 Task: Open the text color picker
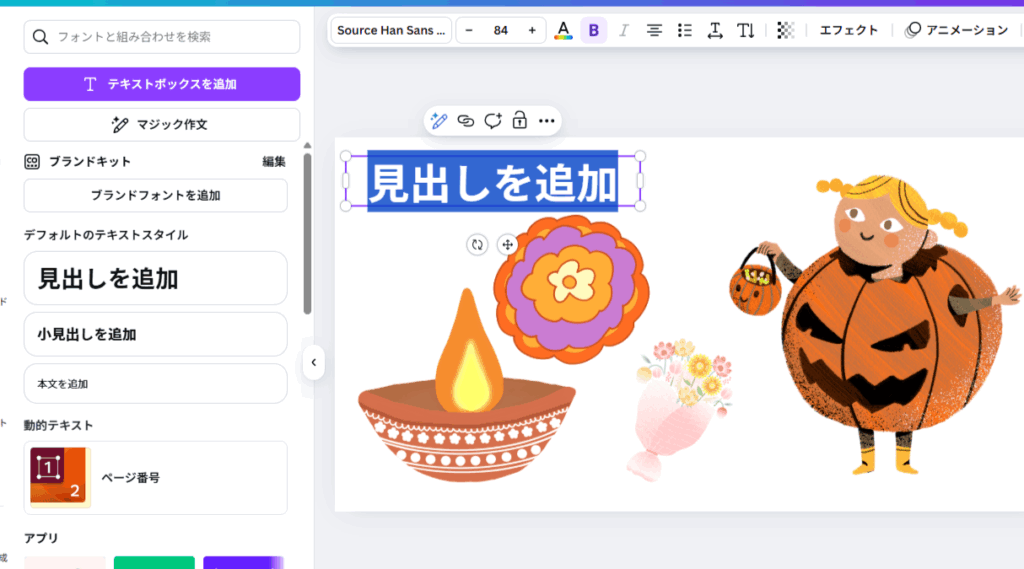tap(564, 30)
